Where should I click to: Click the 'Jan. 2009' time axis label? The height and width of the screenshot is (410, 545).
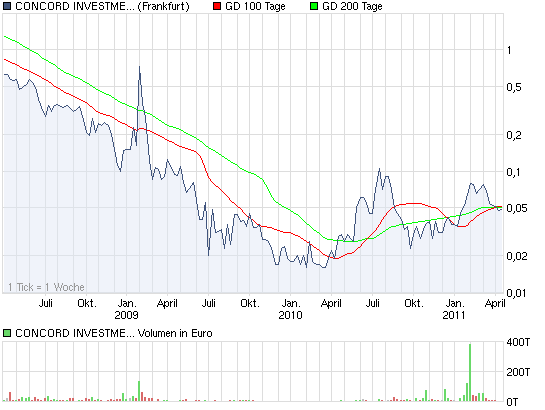(x=127, y=309)
